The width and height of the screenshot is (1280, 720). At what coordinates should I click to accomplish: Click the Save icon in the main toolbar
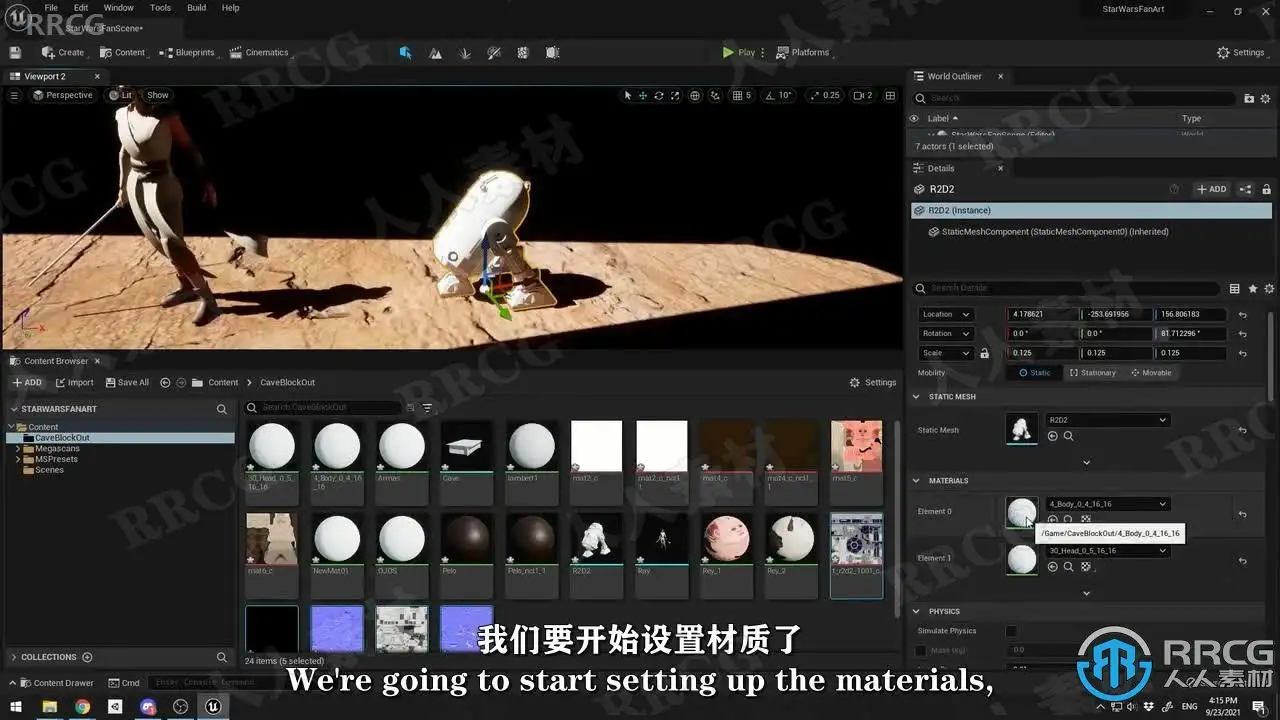(15, 52)
